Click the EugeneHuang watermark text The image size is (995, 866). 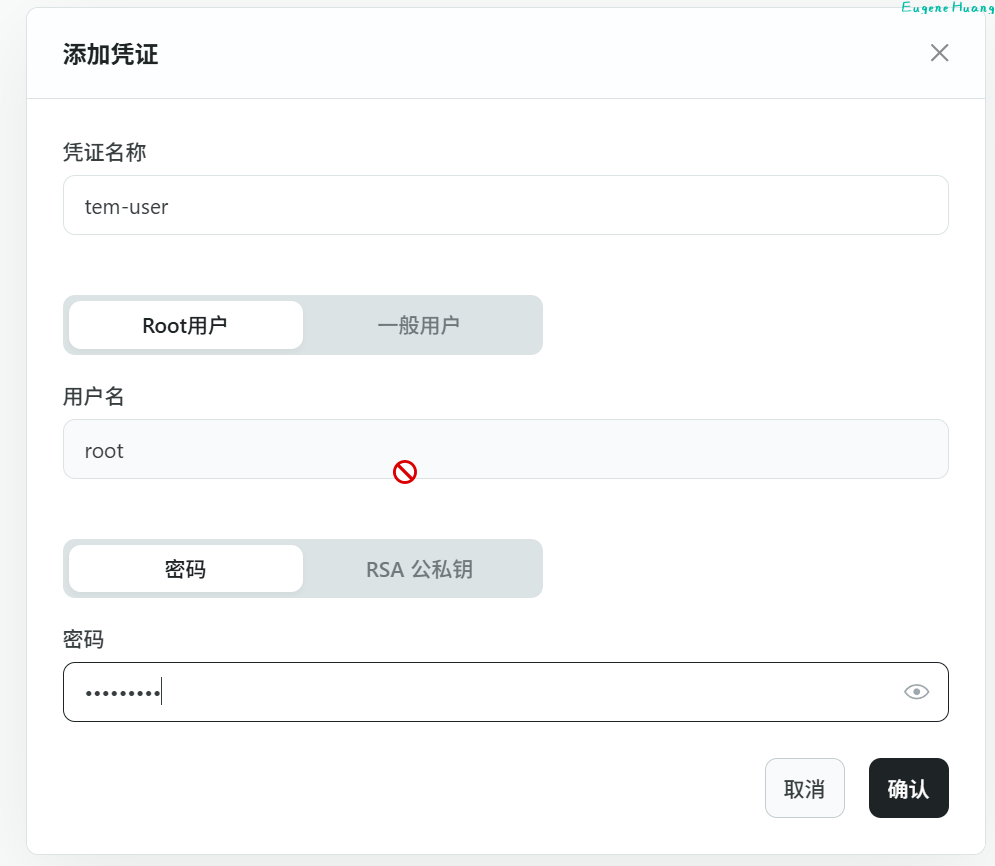[946, 8]
